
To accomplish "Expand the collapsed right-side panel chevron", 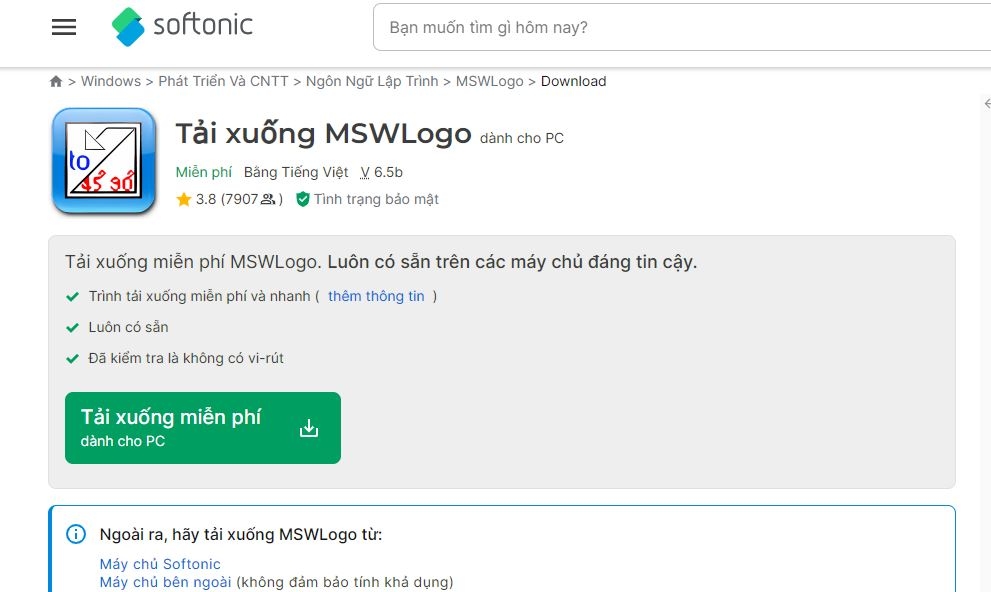I will click(x=987, y=103).
